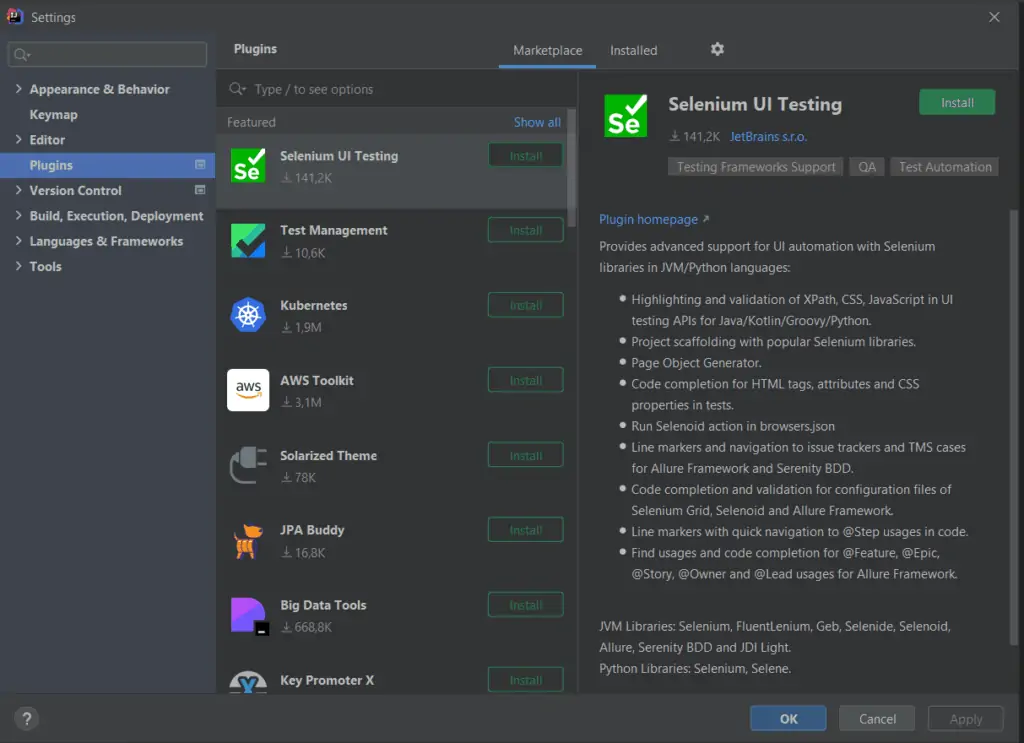Viewport: 1024px width, 743px height.
Task: Click the Kubernetes plugin wheel icon
Action: tap(248, 314)
